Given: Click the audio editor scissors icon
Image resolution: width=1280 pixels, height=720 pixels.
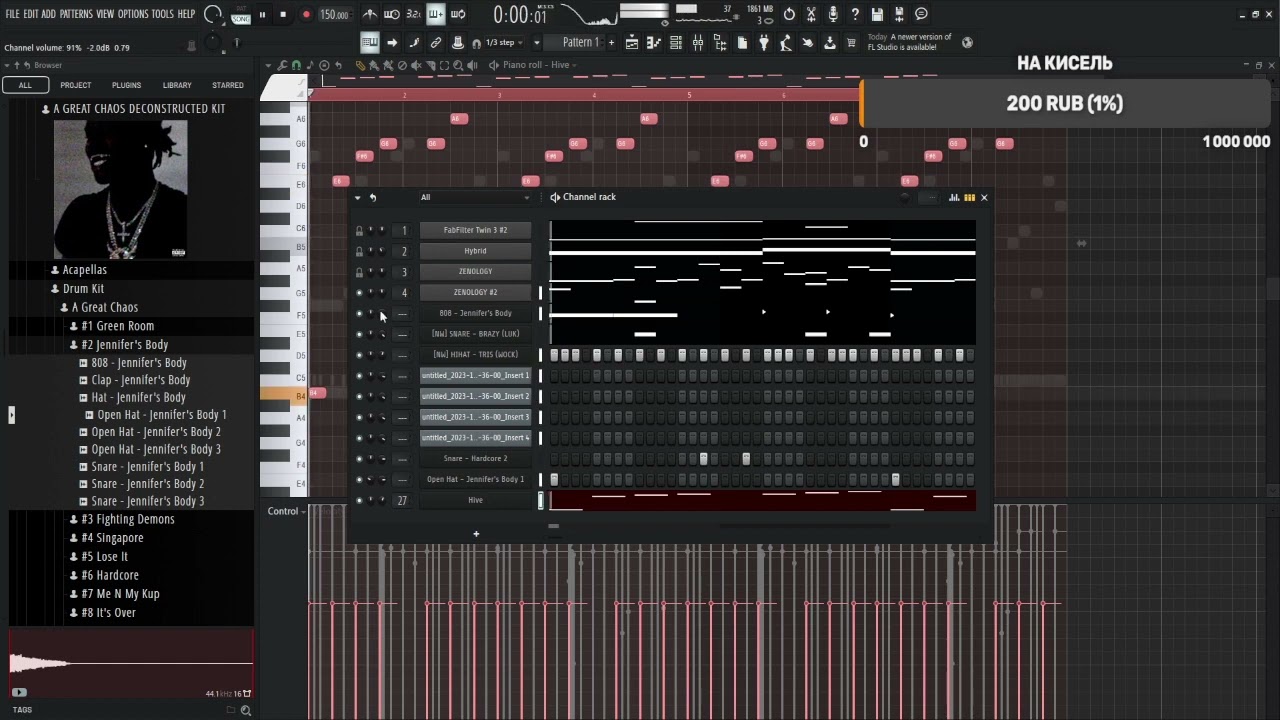Looking at the screenshot, I should coord(811,14).
